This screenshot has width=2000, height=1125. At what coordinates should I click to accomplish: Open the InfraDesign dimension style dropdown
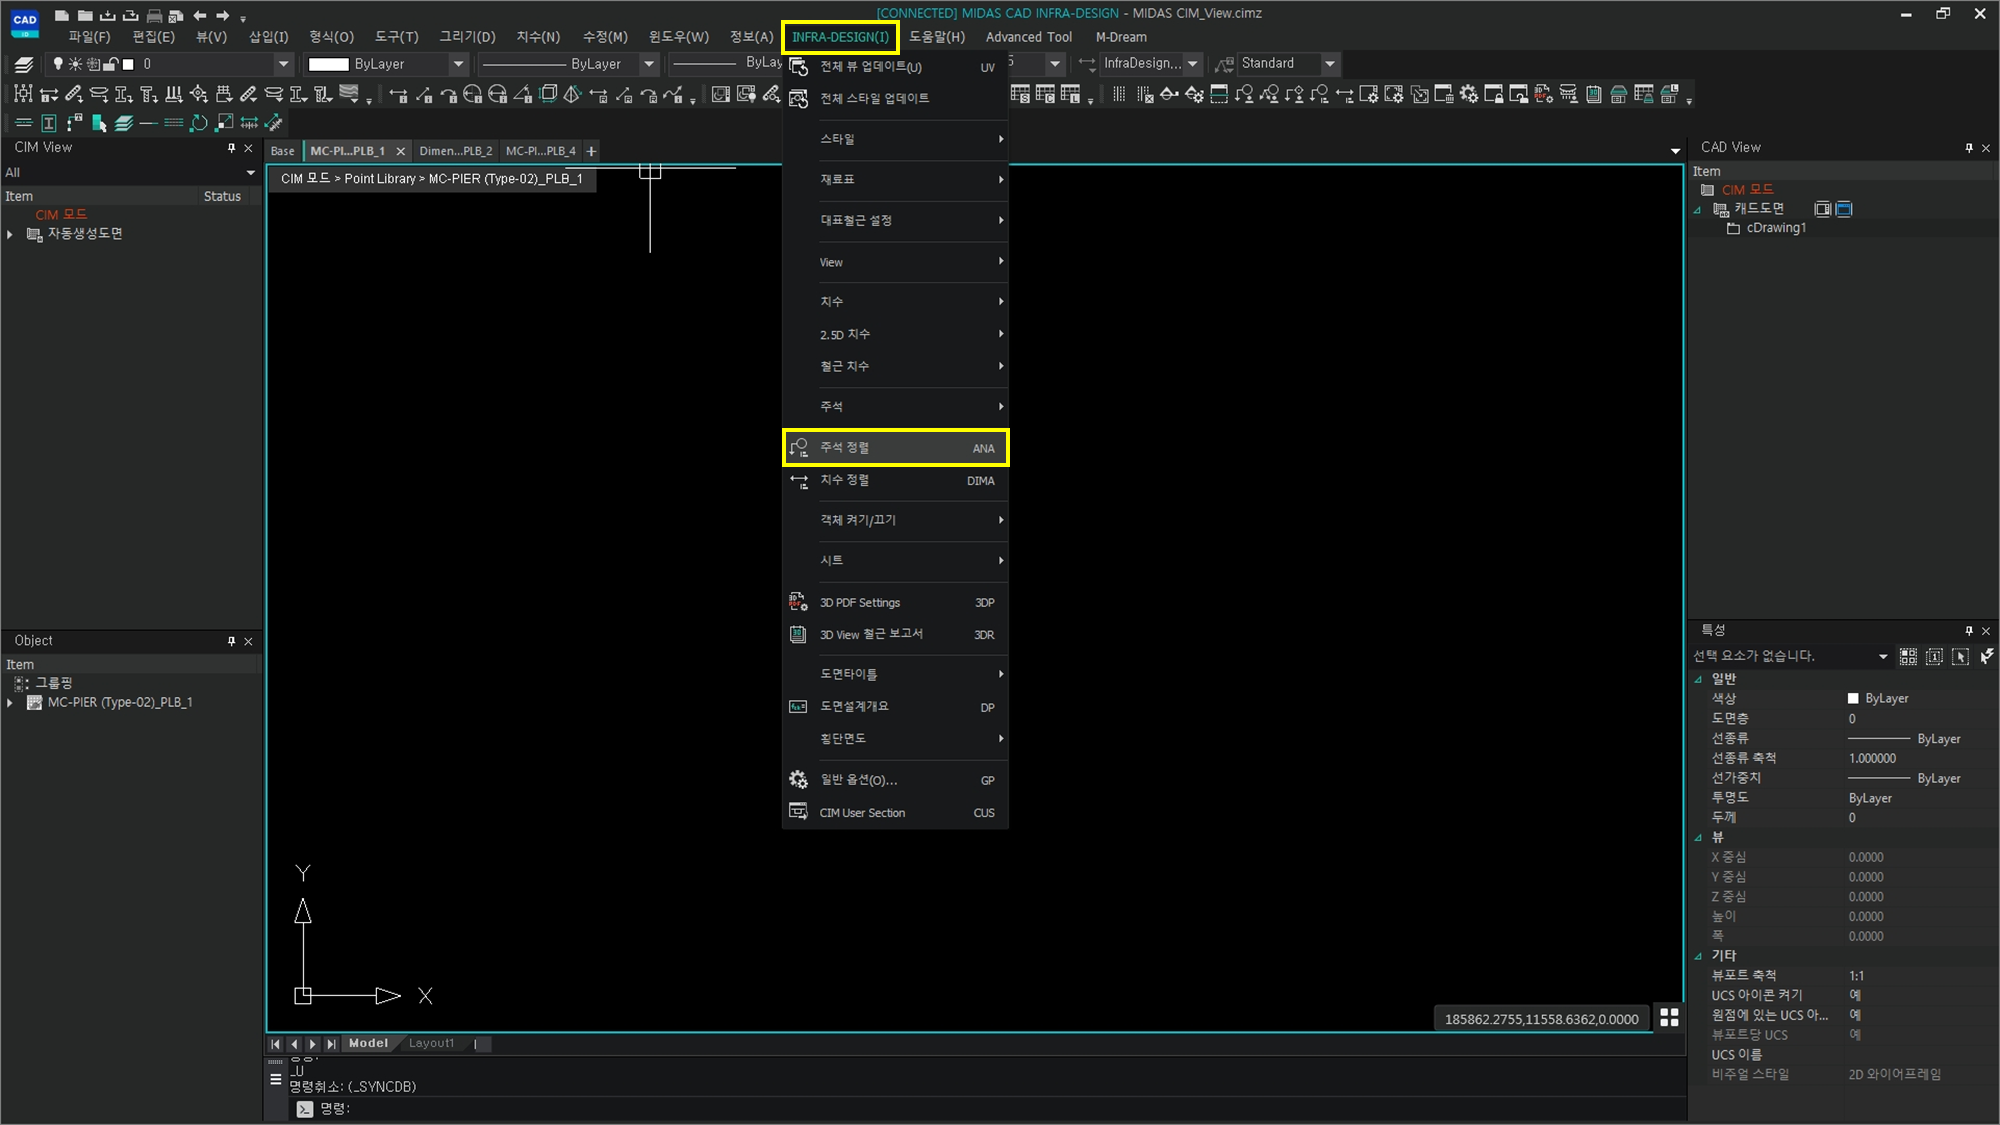coord(1193,64)
